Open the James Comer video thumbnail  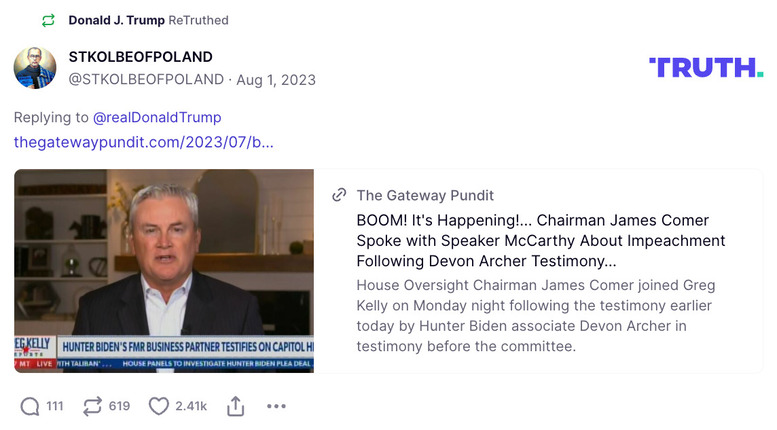164,270
